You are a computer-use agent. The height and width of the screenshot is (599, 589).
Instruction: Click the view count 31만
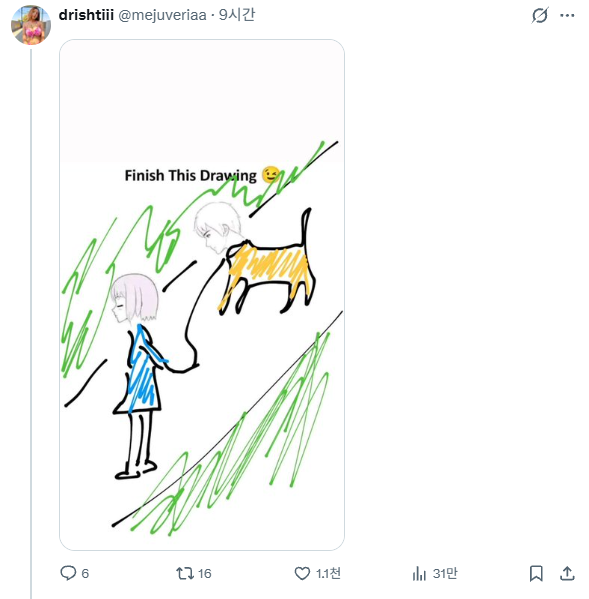click(x=445, y=573)
